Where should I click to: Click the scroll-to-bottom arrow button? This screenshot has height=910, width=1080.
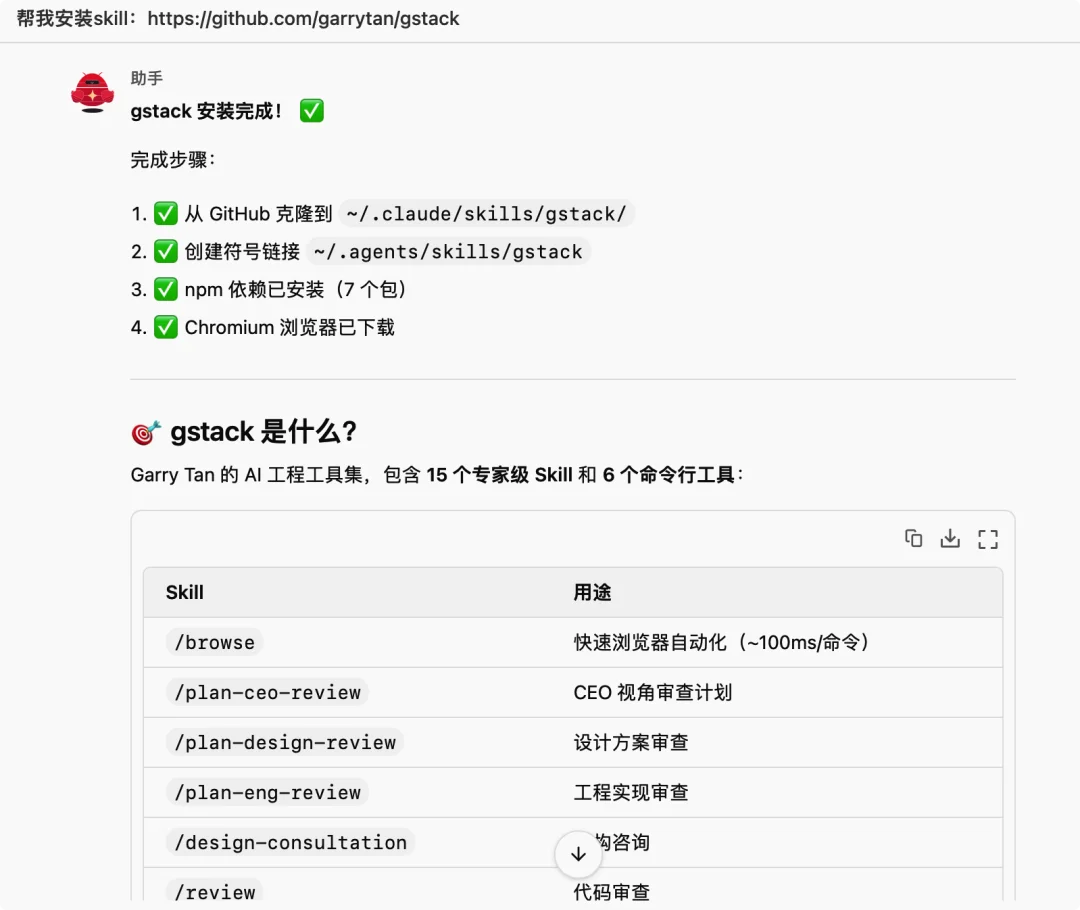(578, 854)
